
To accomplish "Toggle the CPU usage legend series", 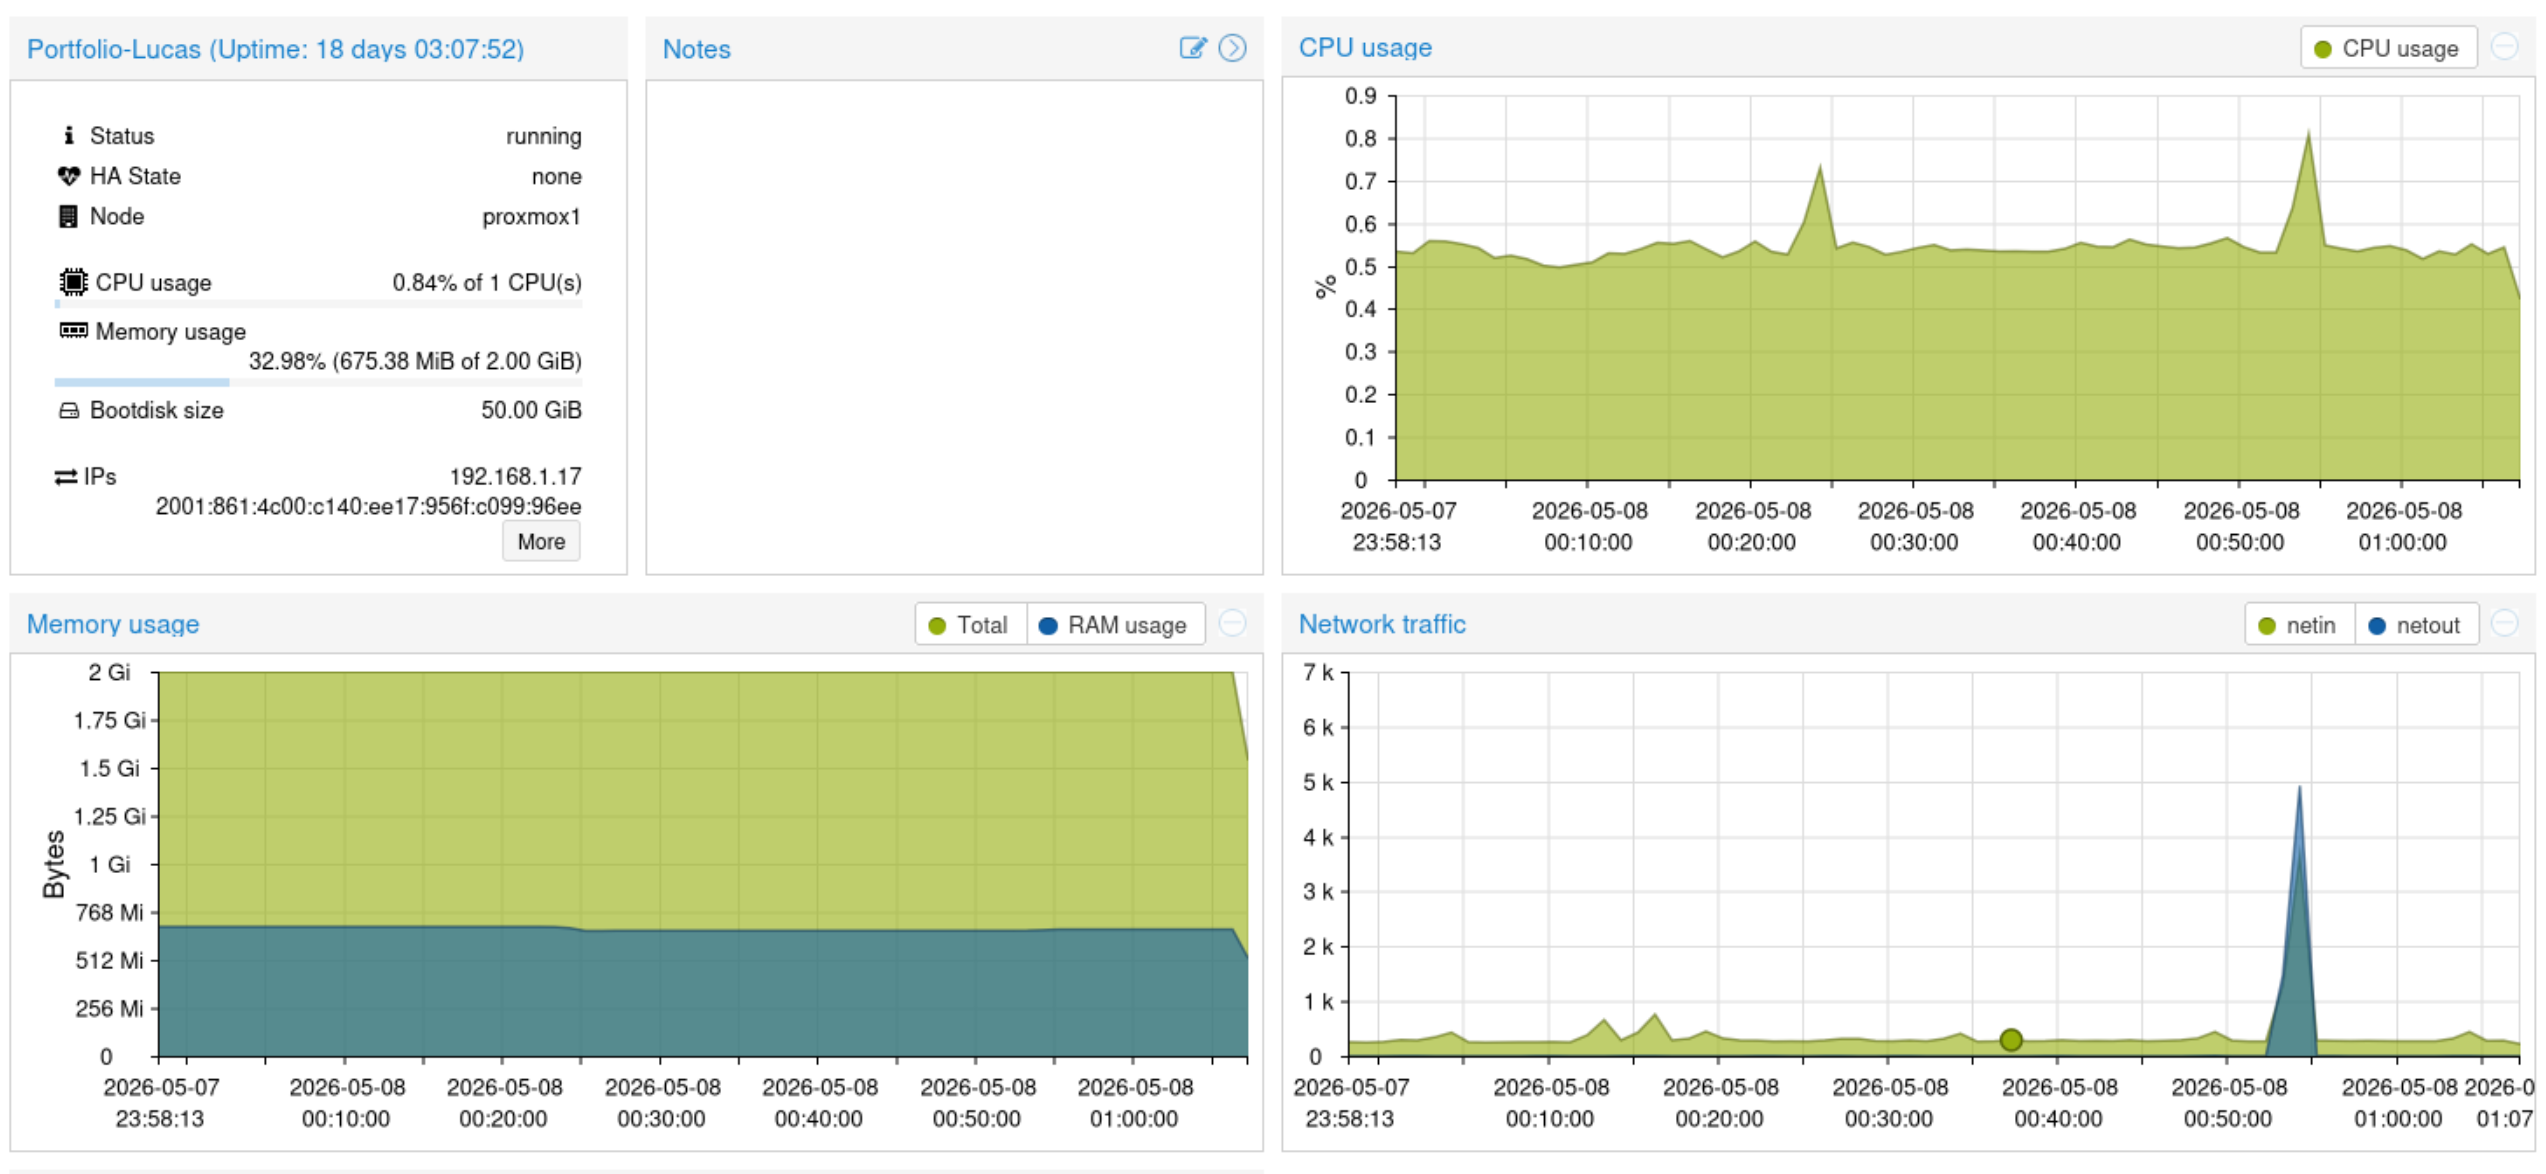I will (x=2387, y=48).
